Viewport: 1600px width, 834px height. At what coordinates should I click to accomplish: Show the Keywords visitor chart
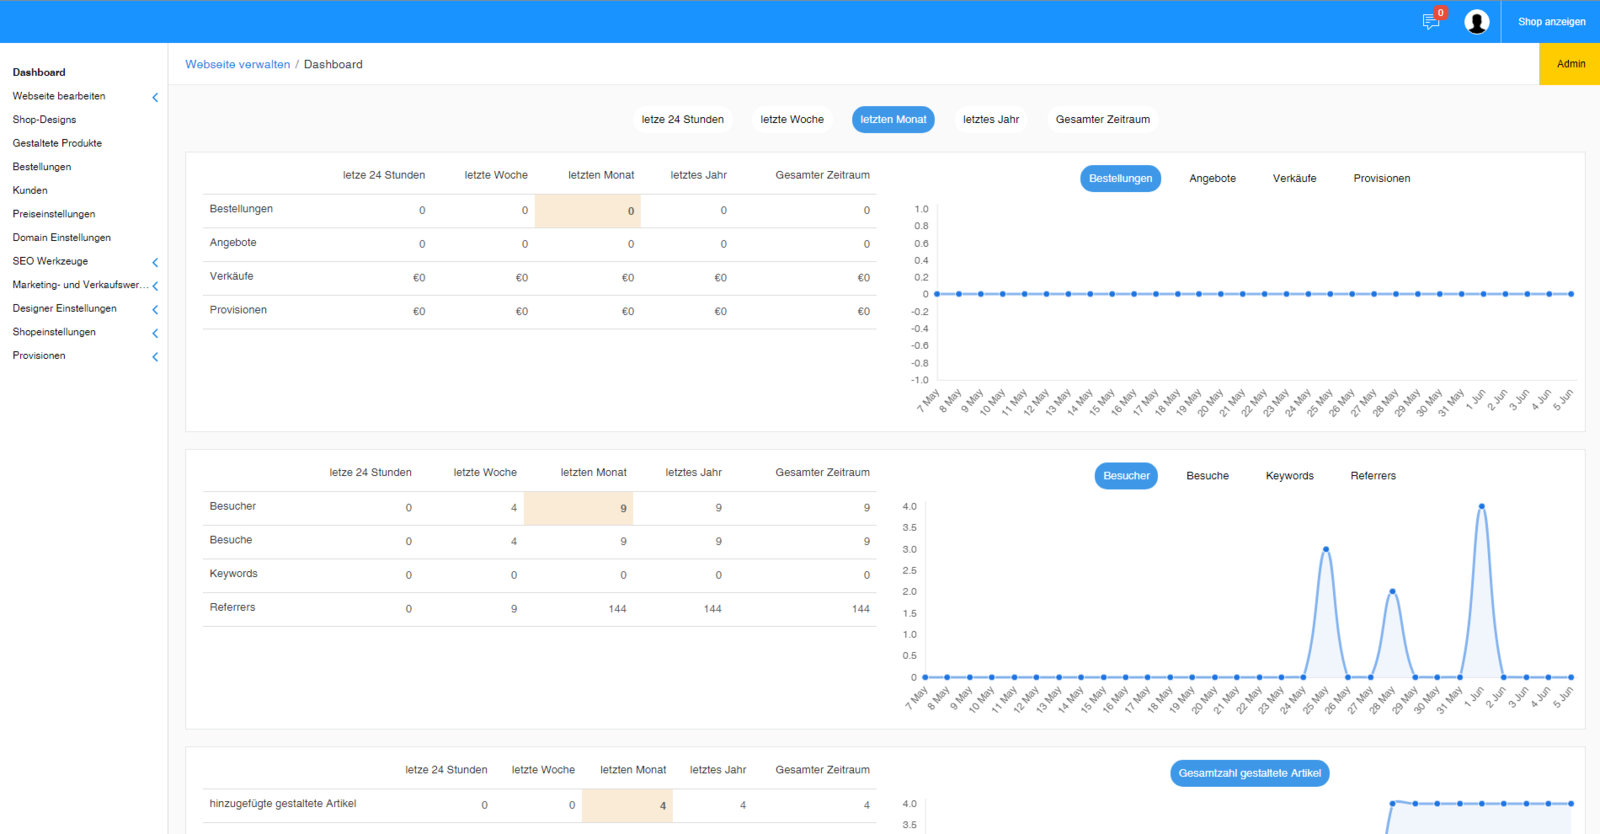pos(1289,476)
